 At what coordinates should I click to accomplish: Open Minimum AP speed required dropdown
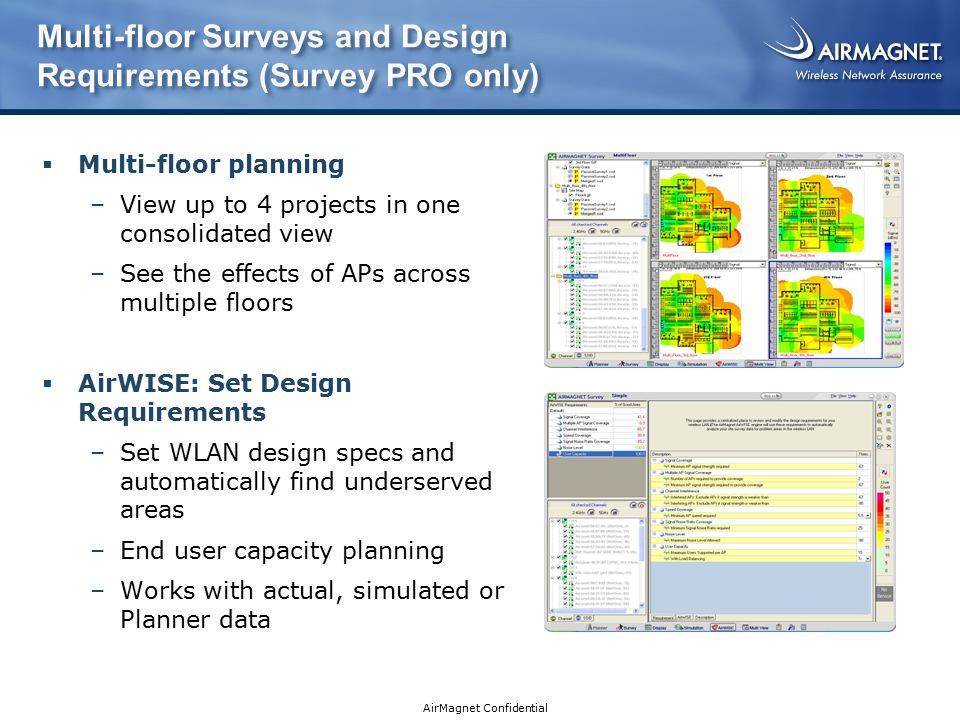point(868,516)
